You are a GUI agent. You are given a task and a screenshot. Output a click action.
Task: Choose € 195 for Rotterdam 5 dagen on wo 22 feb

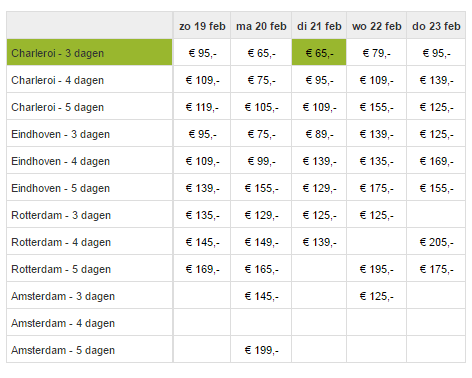tap(376, 269)
